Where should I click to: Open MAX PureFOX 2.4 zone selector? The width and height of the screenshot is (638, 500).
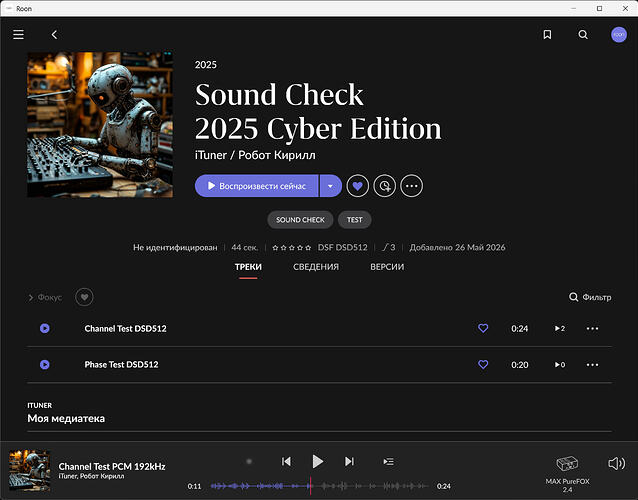pyautogui.click(x=567, y=474)
